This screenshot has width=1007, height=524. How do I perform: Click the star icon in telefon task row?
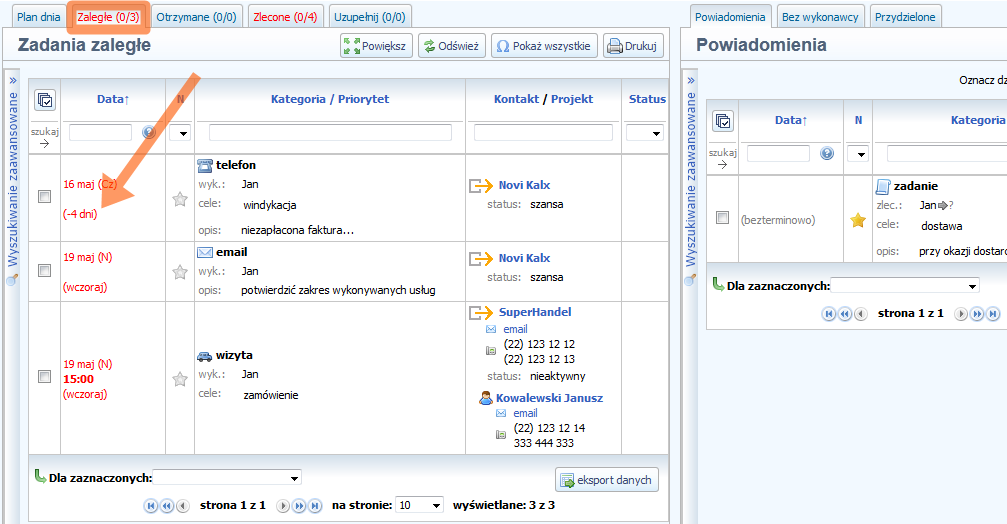coord(180,199)
